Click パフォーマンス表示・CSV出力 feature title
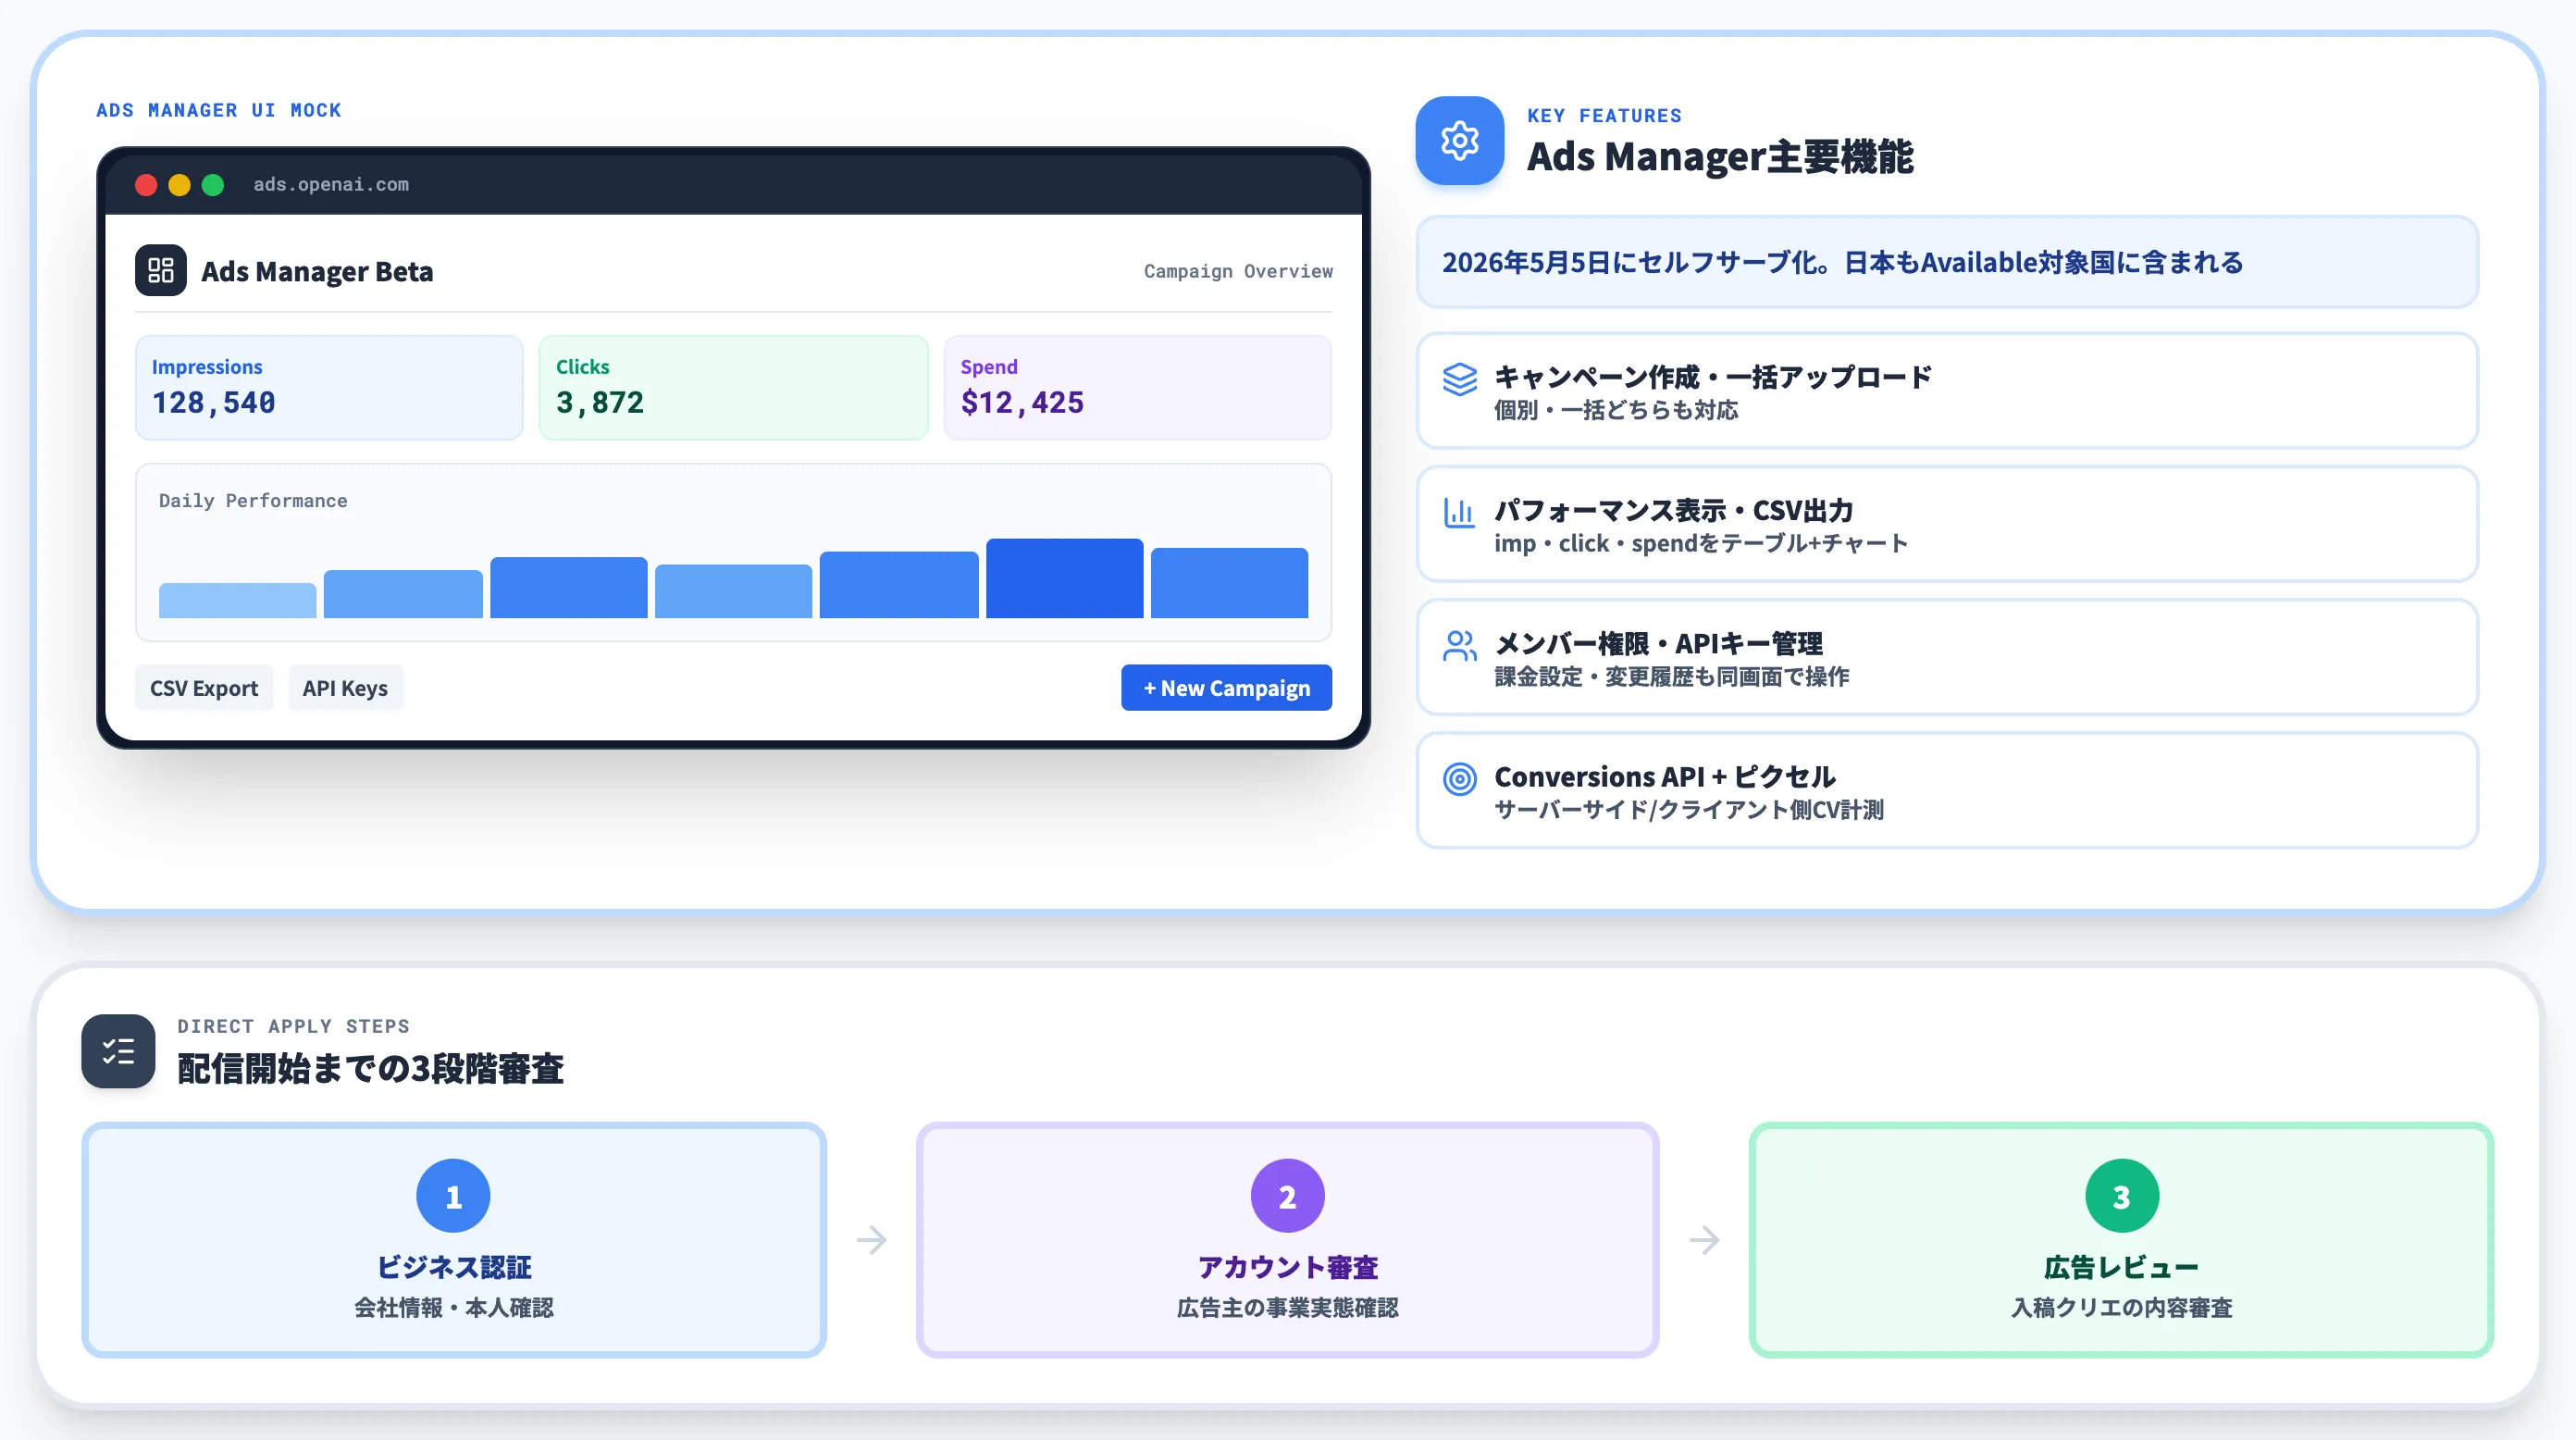The height and width of the screenshot is (1440, 2576). pyautogui.click(x=1673, y=510)
